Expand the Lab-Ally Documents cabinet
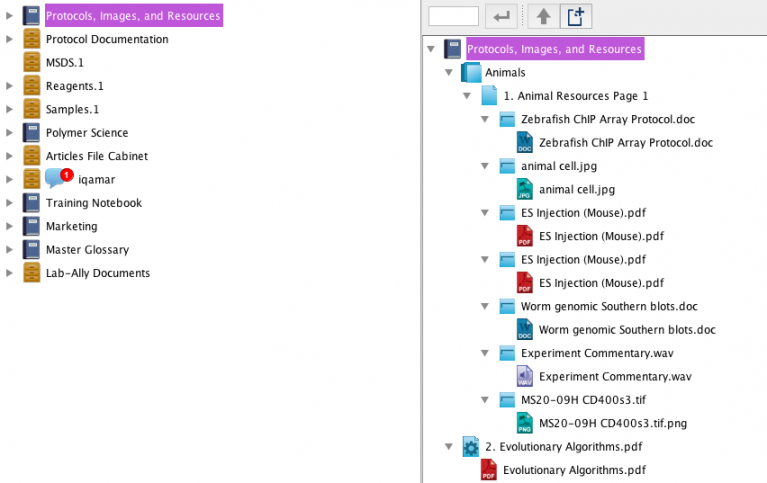The width and height of the screenshot is (767, 483). point(10,273)
